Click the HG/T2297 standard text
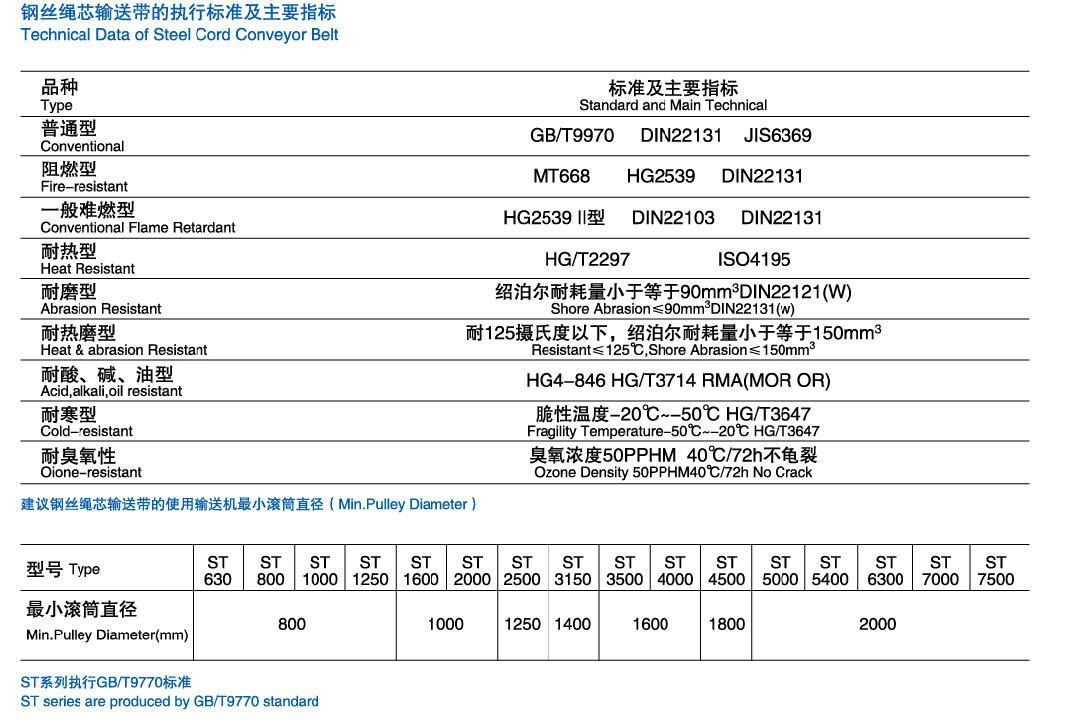1070x722 pixels. tap(587, 259)
